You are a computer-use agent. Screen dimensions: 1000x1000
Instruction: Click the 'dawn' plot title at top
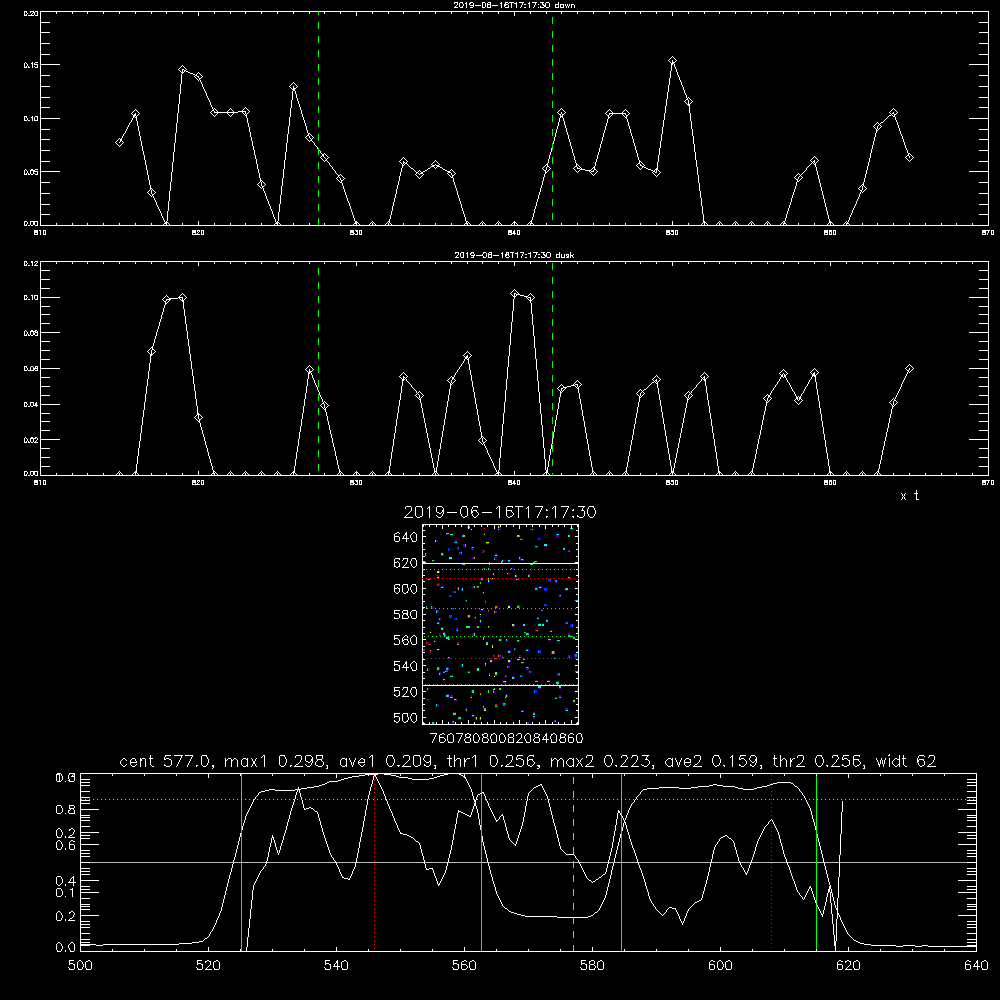pos(514,5)
